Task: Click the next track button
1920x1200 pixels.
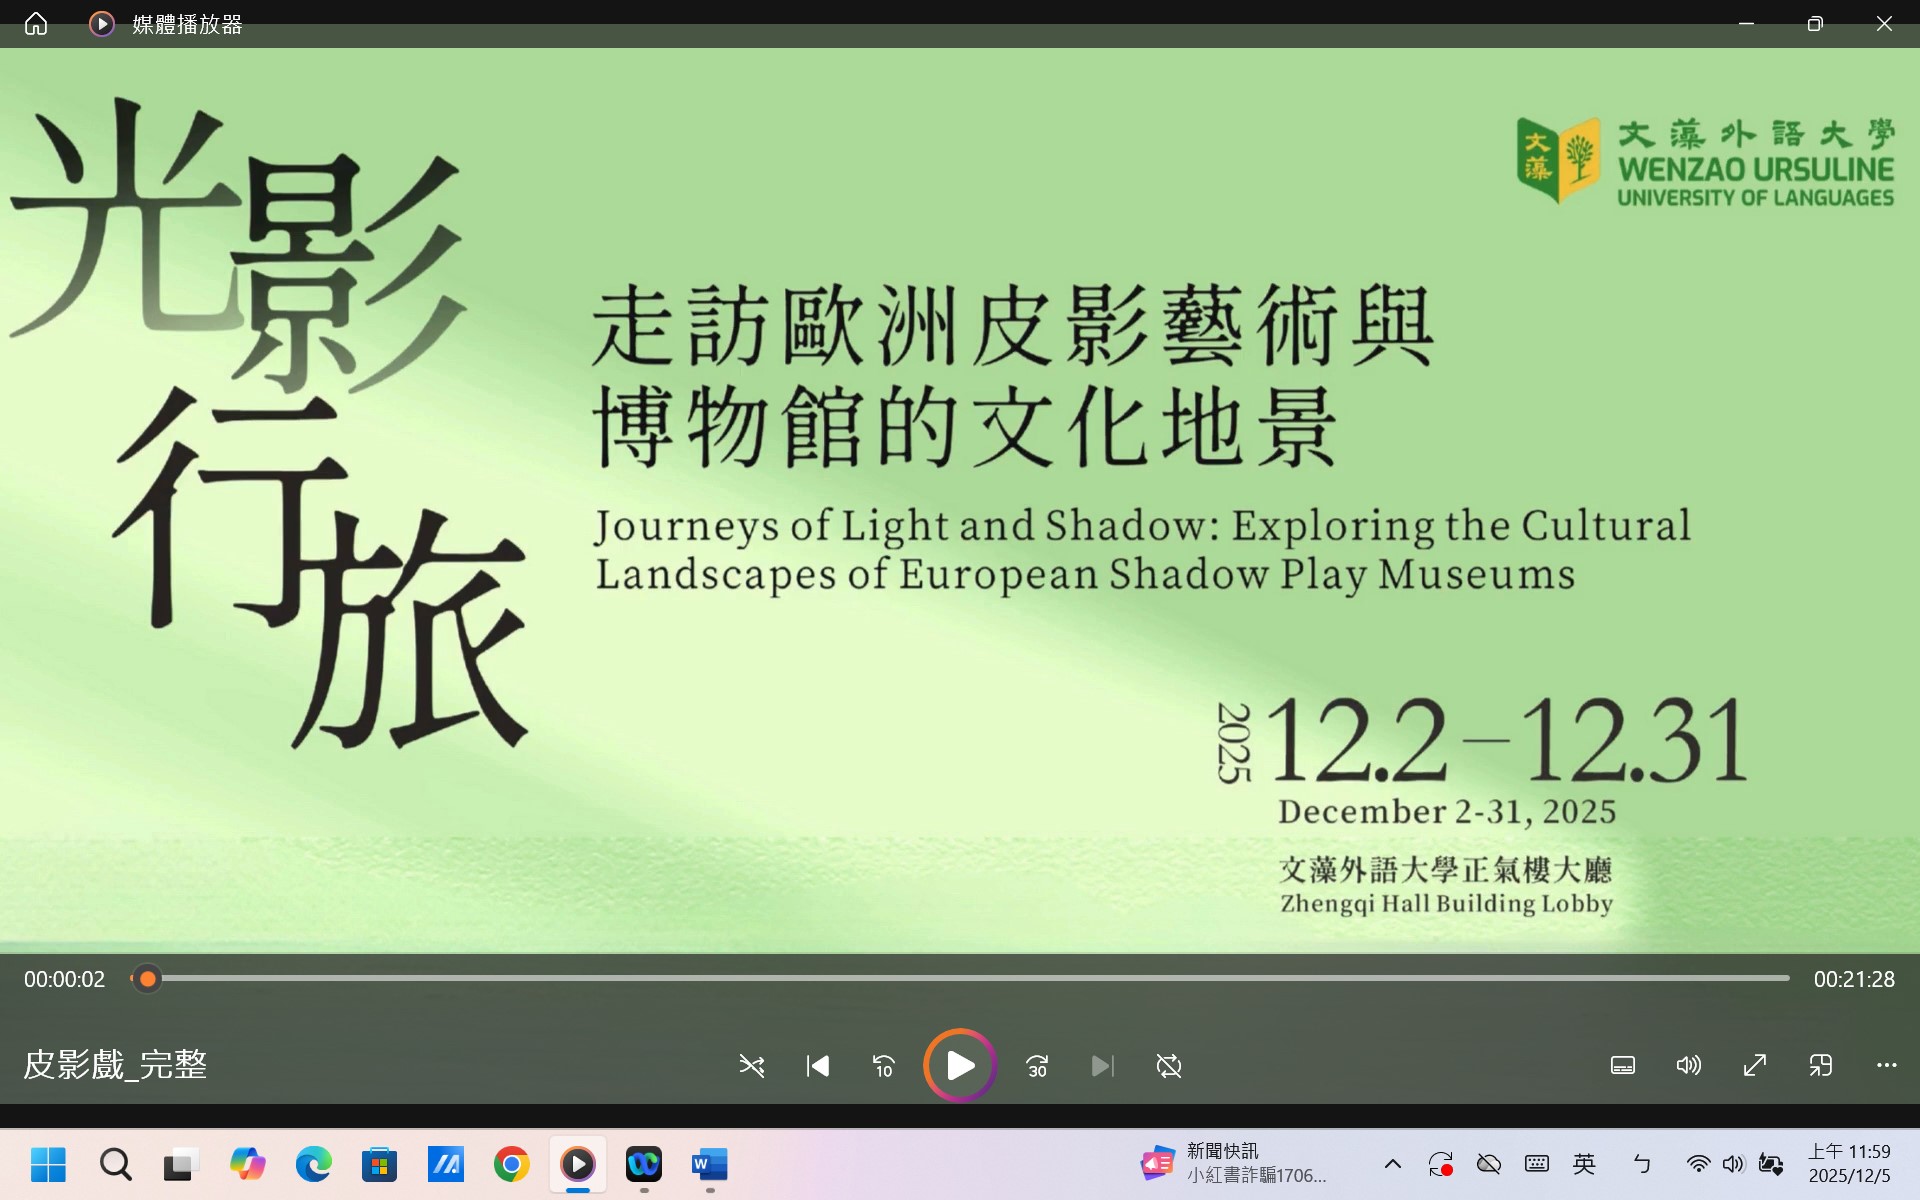Action: pos(1102,1066)
